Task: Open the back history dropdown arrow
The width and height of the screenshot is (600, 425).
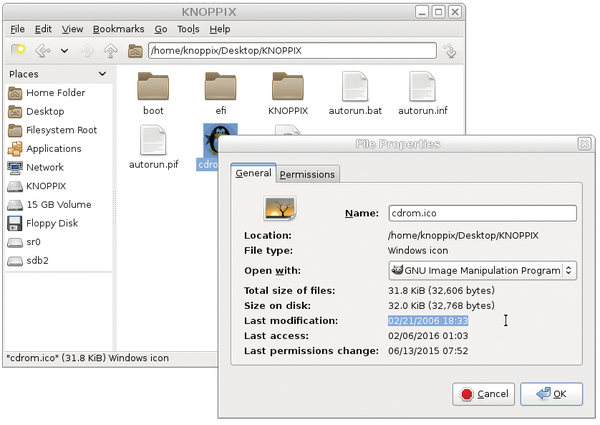Action: pyautogui.click(x=64, y=50)
